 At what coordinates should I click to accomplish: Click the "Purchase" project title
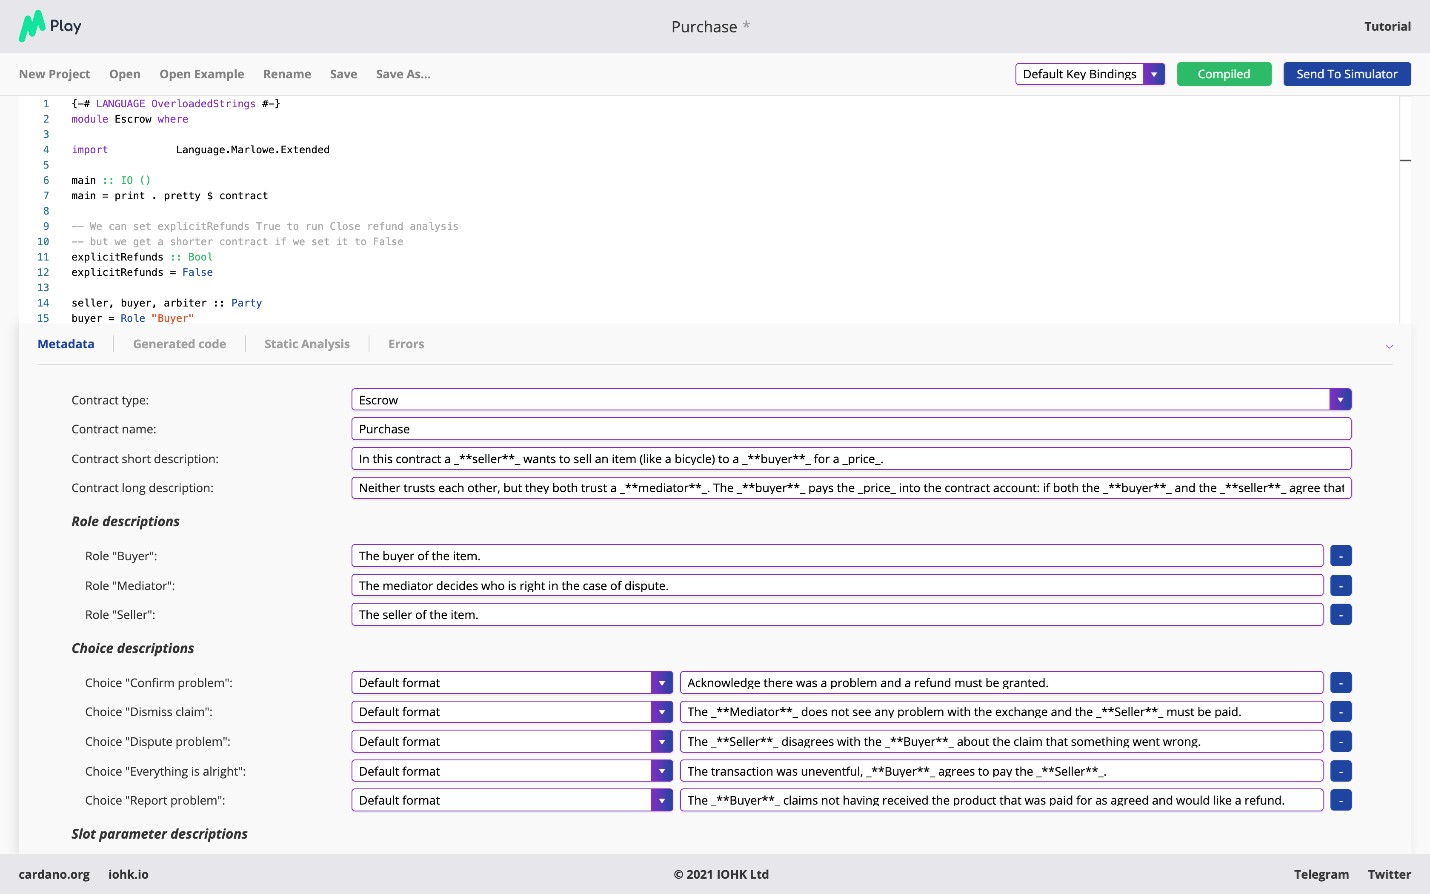point(704,27)
